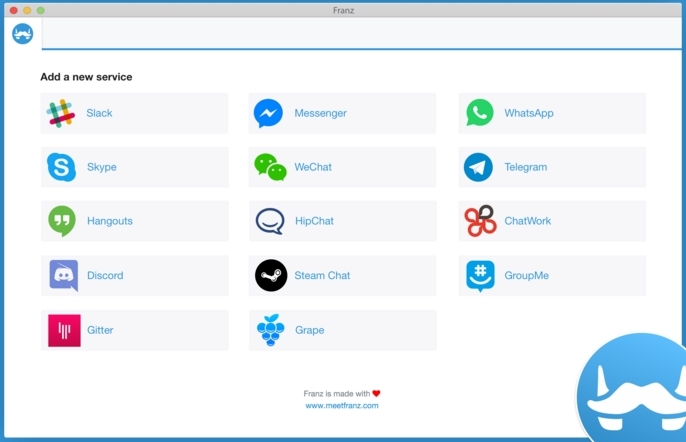The width and height of the screenshot is (686, 442).
Task: Click the Gitter pink icon
Action: pyautogui.click(x=63, y=330)
